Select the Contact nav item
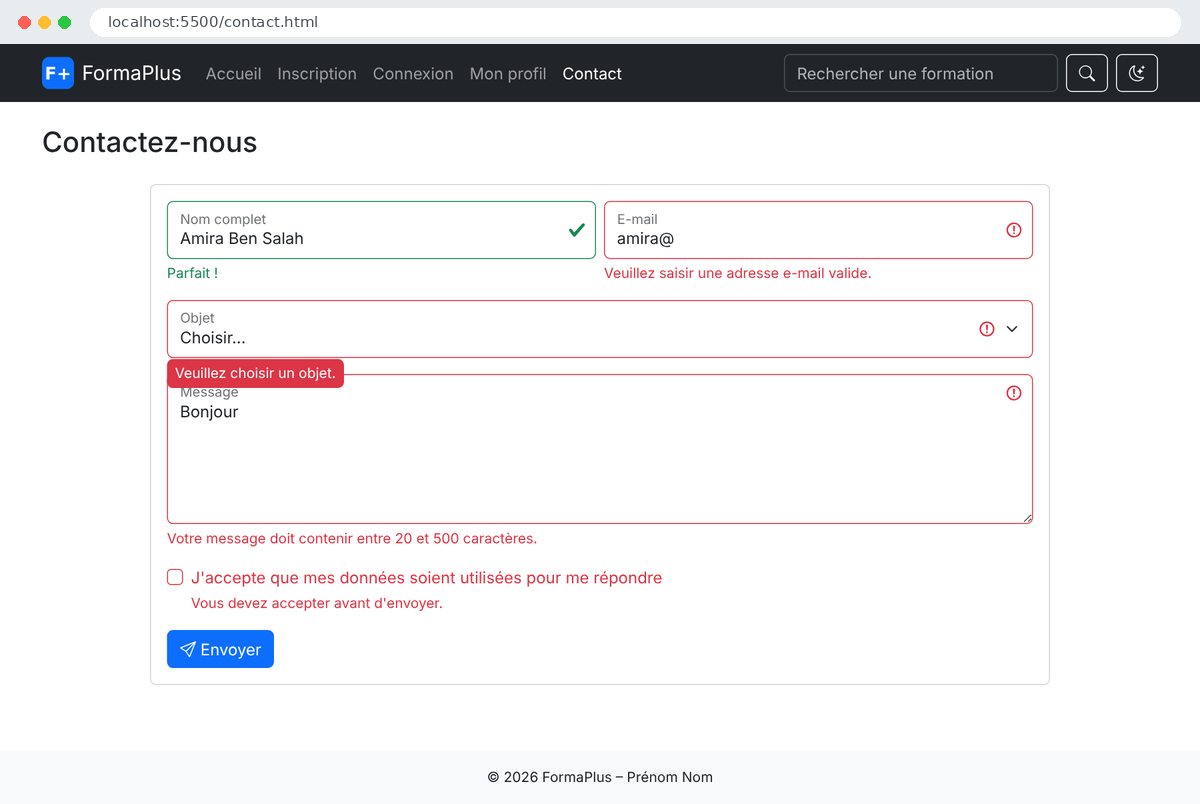Image resolution: width=1200 pixels, height=804 pixels. click(592, 73)
